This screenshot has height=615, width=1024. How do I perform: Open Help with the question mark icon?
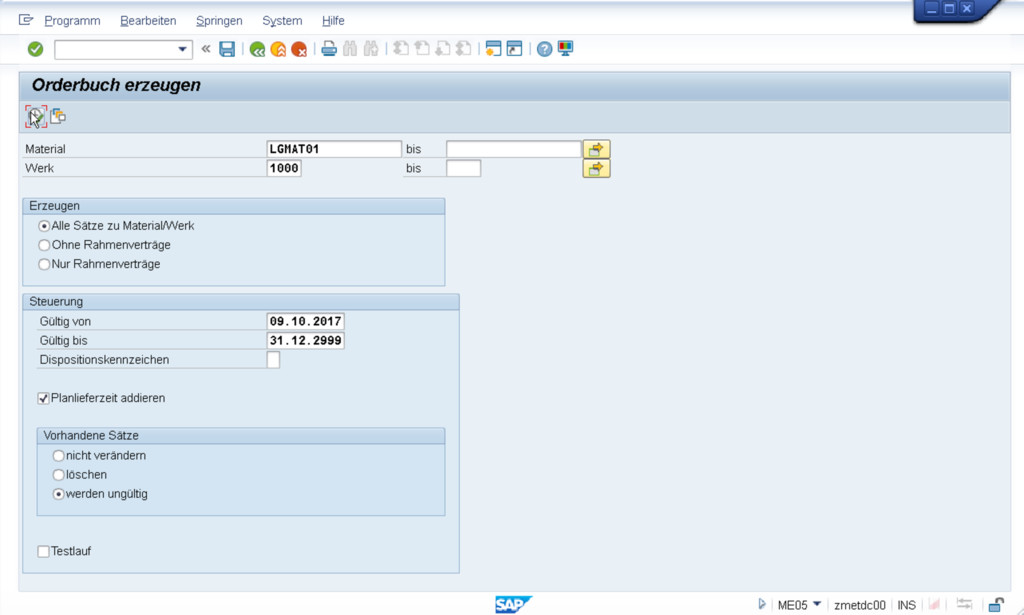click(x=545, y=49)
